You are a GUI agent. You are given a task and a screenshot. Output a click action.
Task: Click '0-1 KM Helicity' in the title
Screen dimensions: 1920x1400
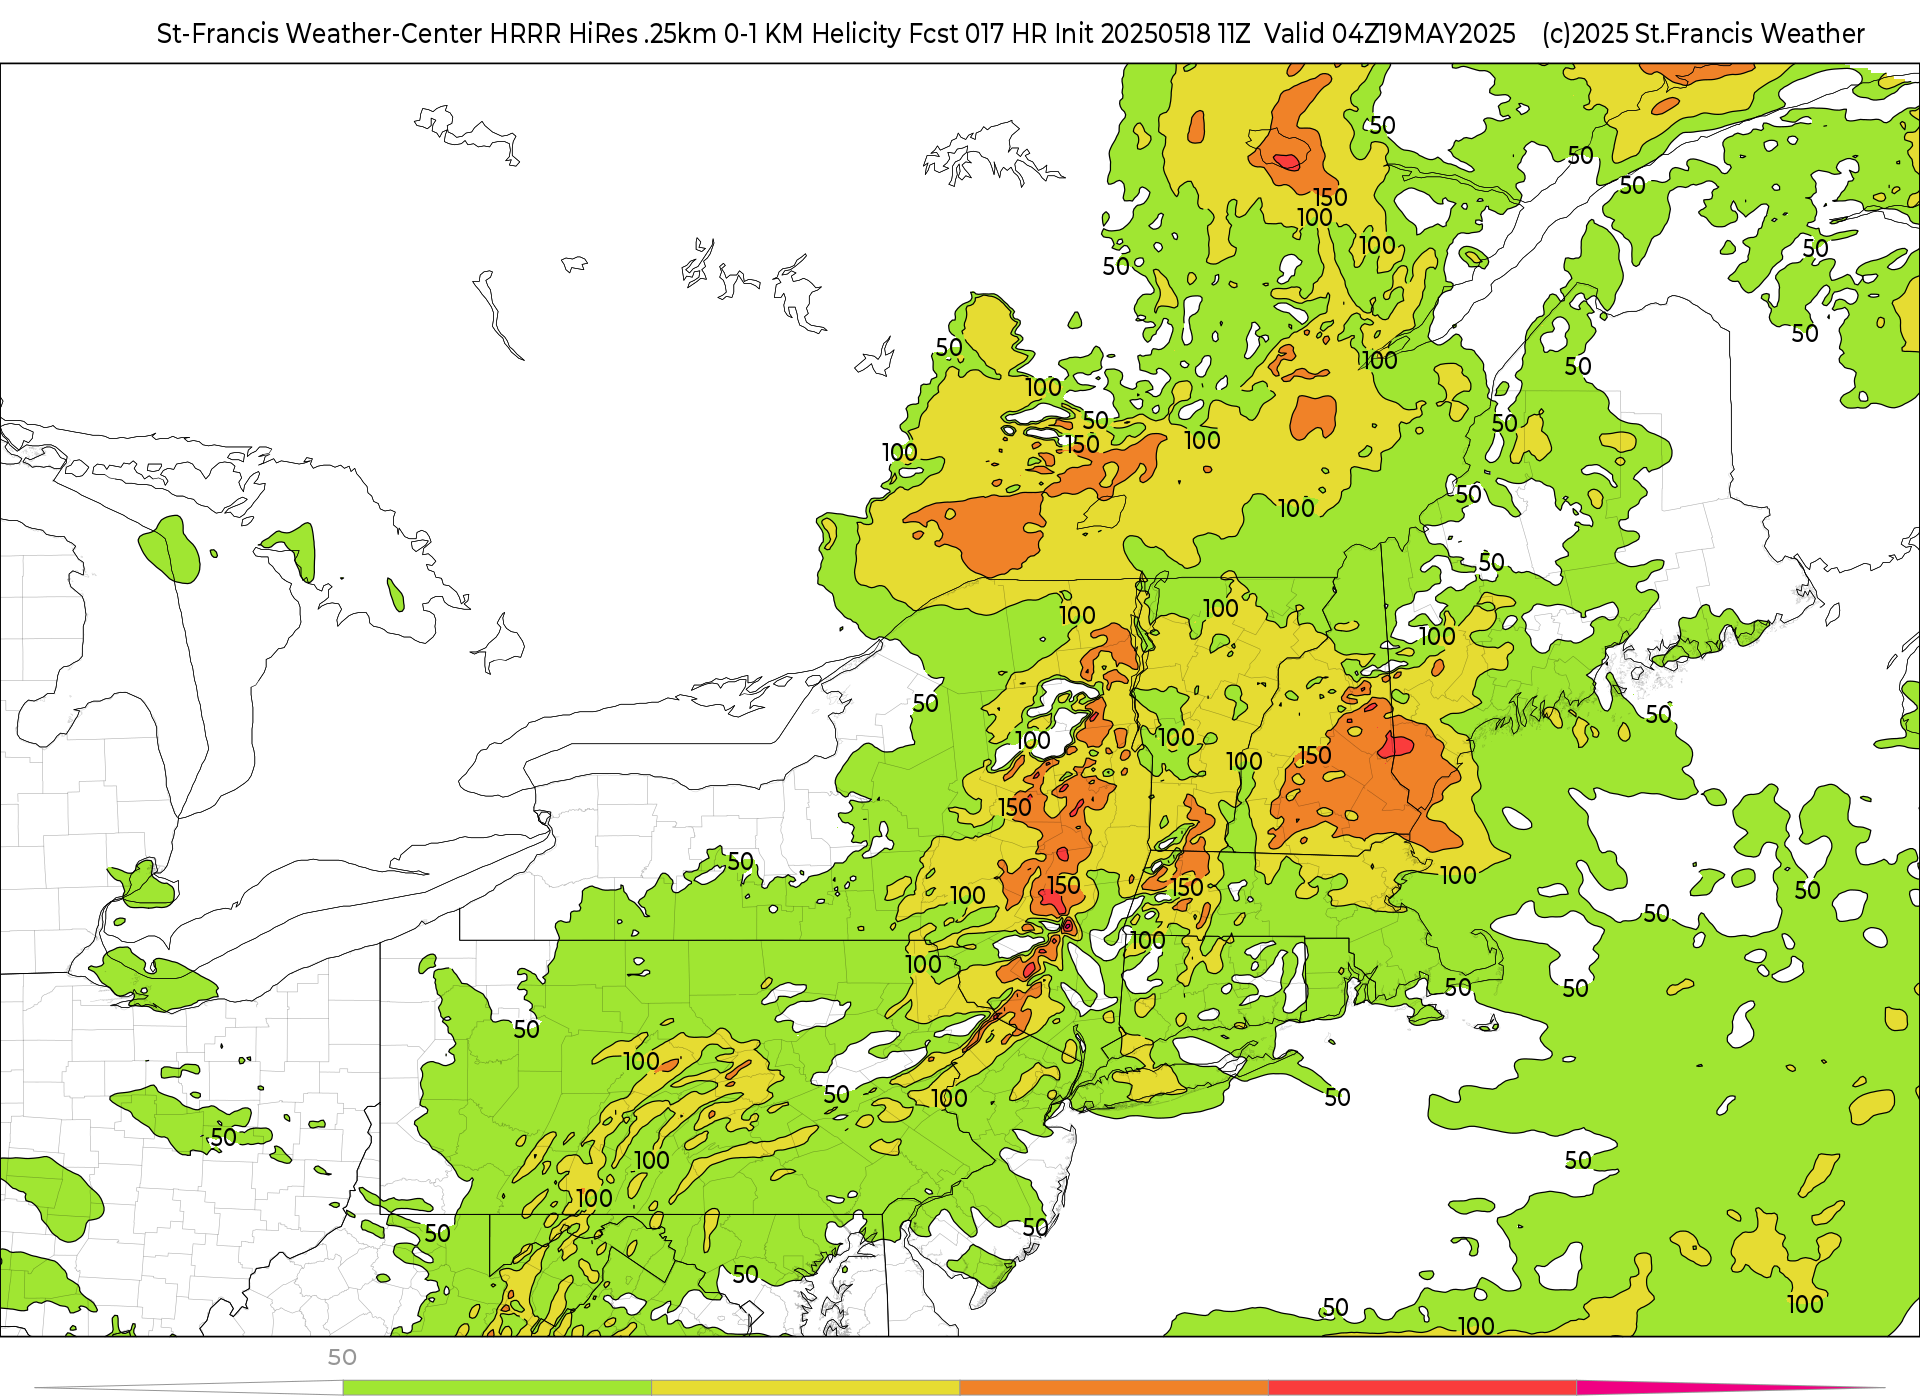(812, 34)
